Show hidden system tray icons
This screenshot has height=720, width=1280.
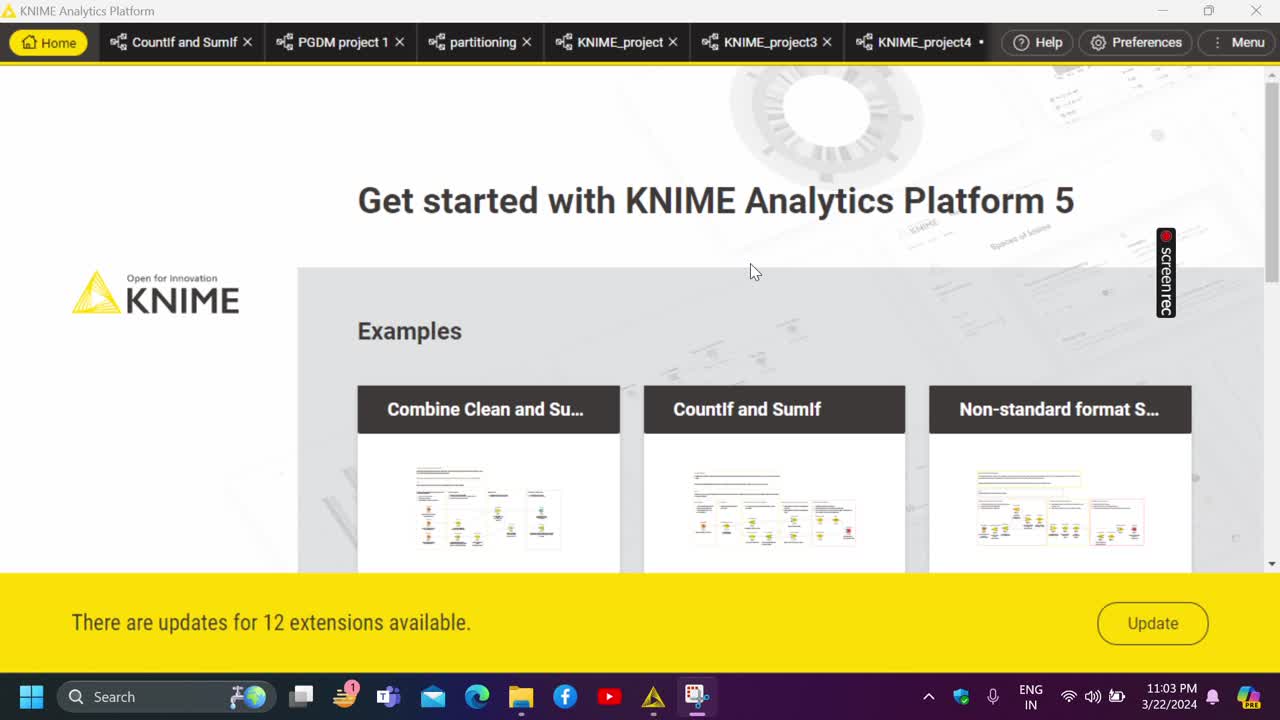pyautogui.click(x=928, y=697)
